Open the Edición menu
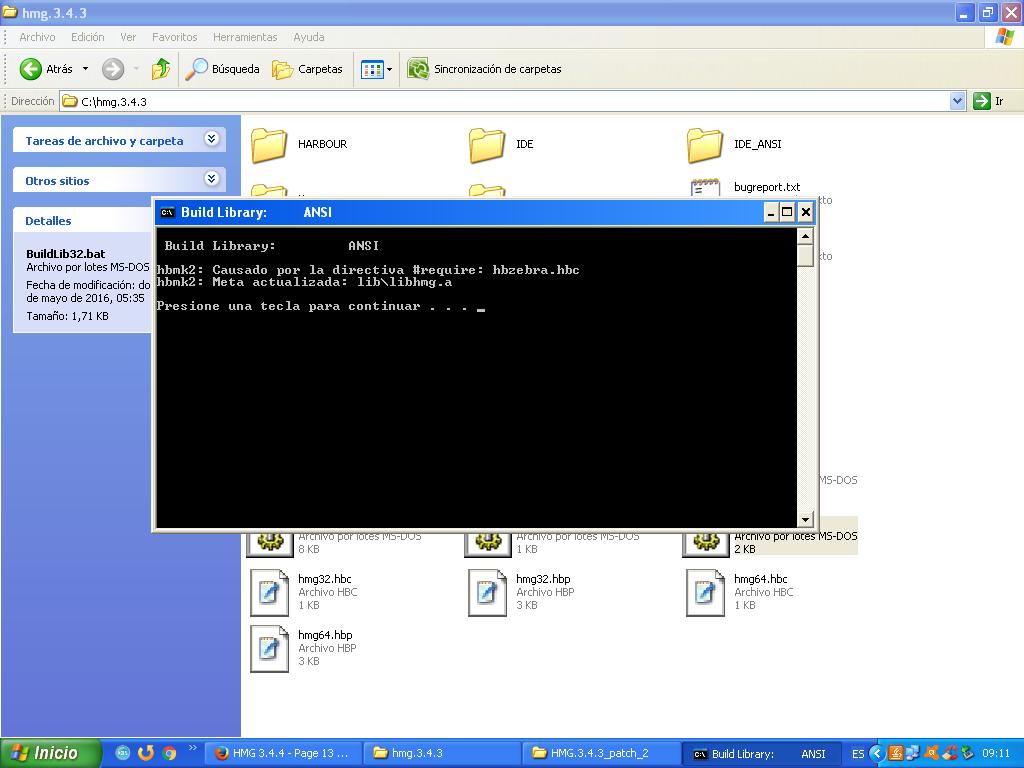This screenshot has height=768, width=1024. coord(88,37)
